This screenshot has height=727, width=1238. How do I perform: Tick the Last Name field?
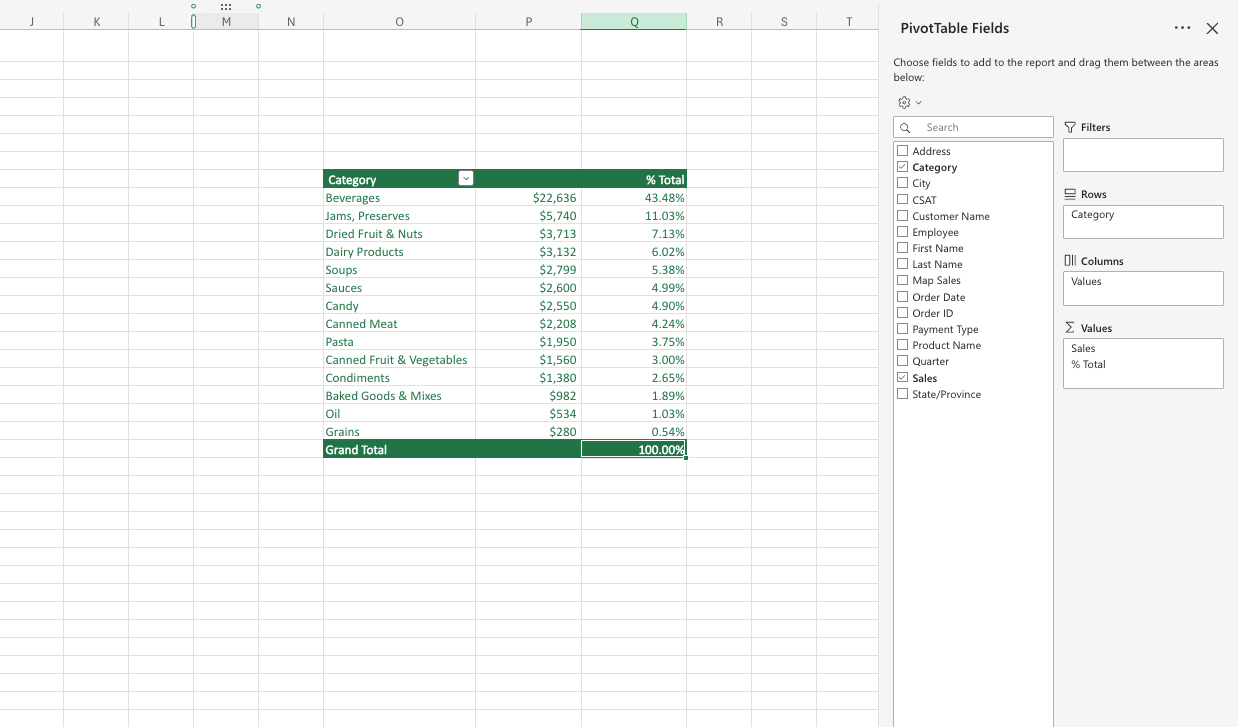tap(903, 264)
